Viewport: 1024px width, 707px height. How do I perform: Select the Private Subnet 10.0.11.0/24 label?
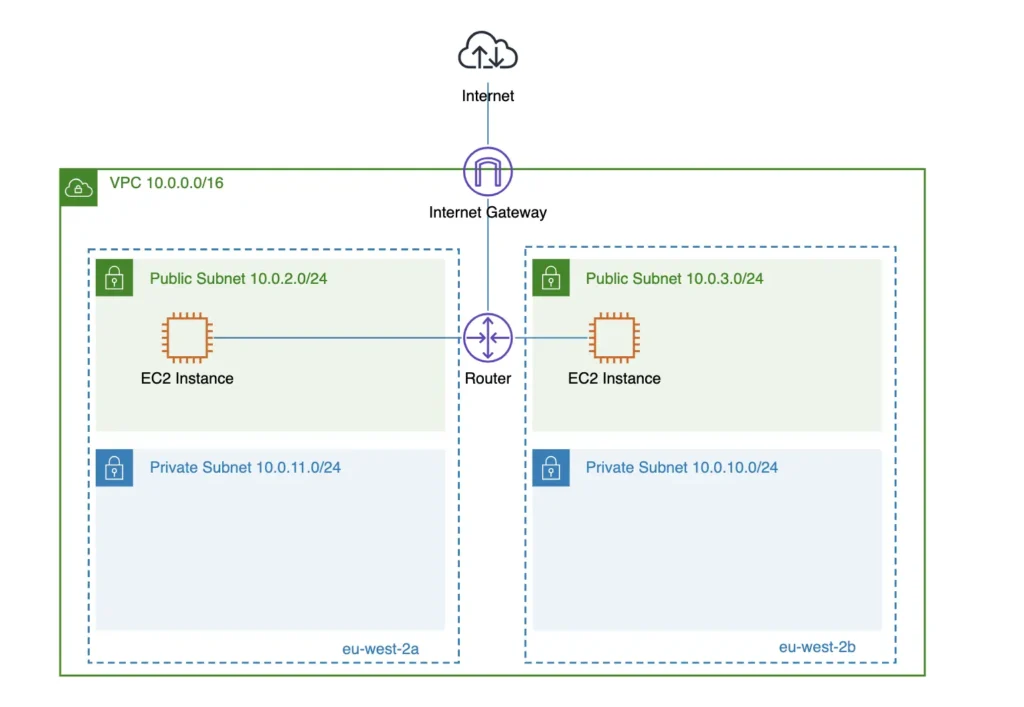point(245,467)
